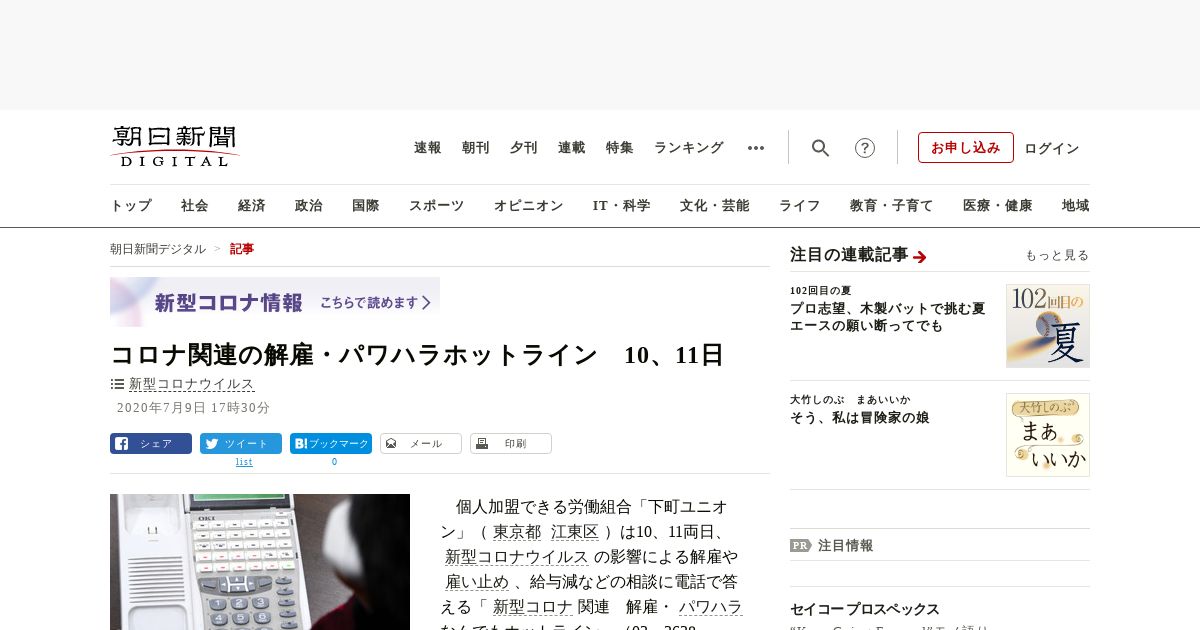Click the article headline コロナ関連の解雇・パワハラホットライン
1200x630 pixels.
coord(417,355)
